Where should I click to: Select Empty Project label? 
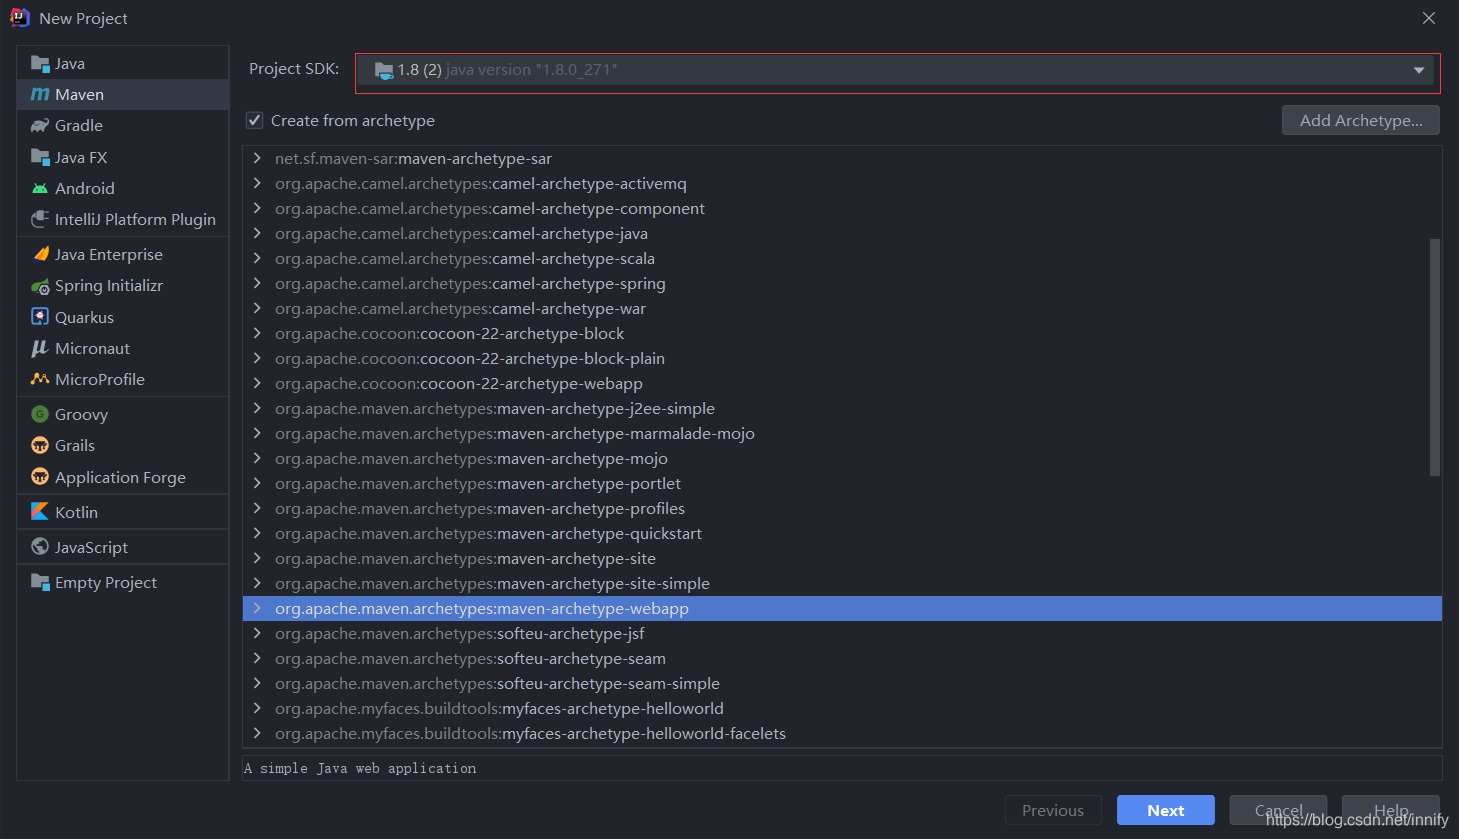coord(106,582)
